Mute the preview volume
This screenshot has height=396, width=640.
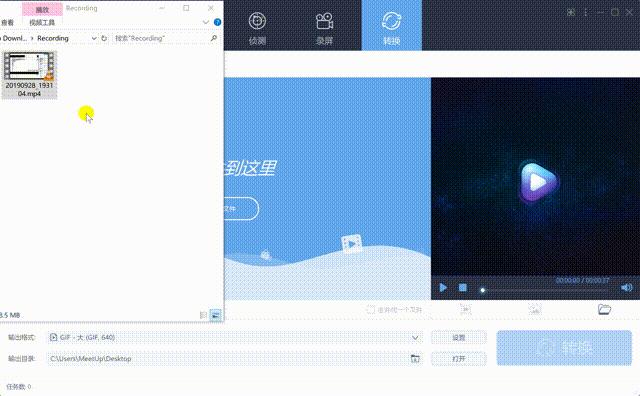[626, 287]
